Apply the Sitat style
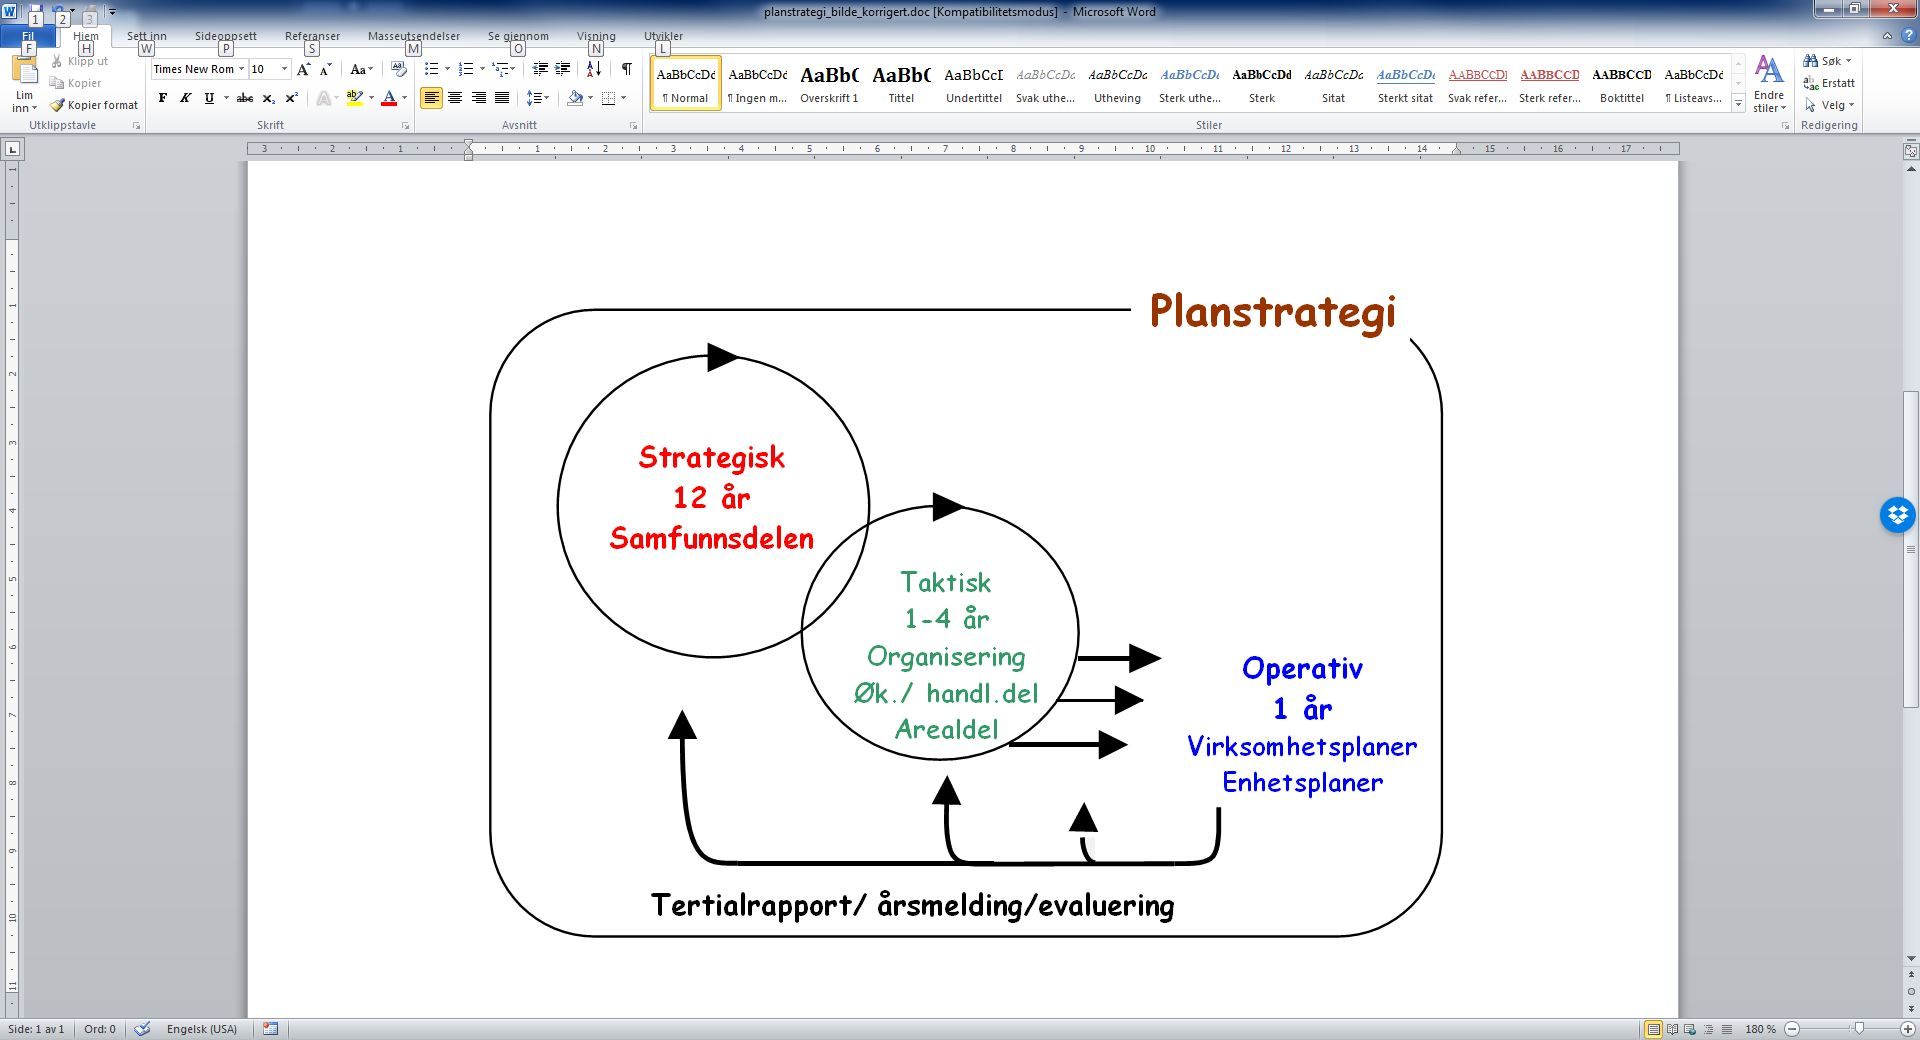Viewport: 1920px width, 1040px height. (1333, 84)
